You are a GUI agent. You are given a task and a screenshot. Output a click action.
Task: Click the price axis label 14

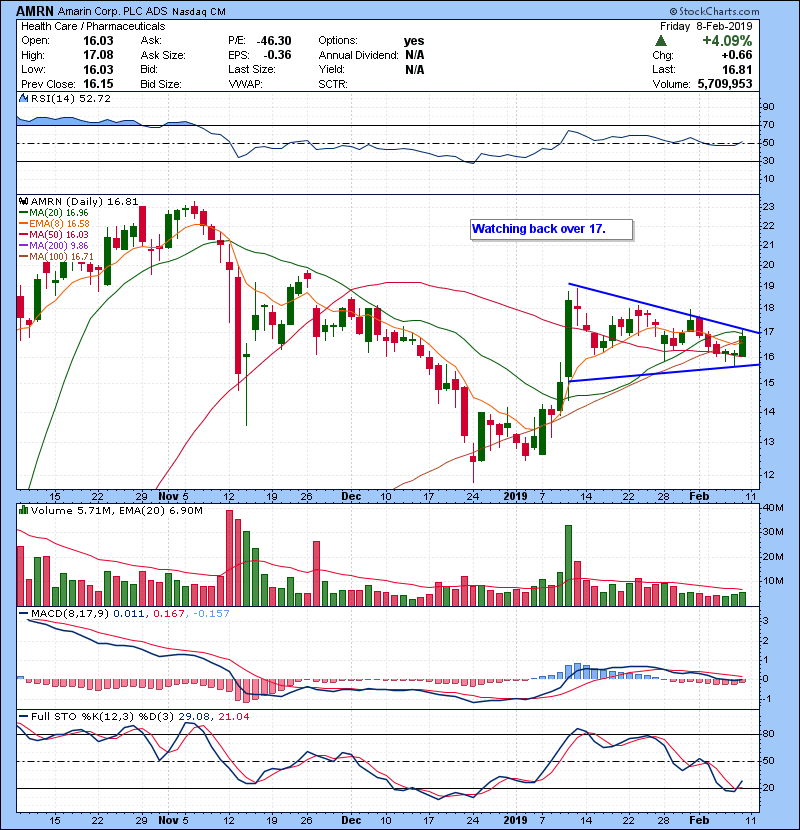[x=768, y=412]
